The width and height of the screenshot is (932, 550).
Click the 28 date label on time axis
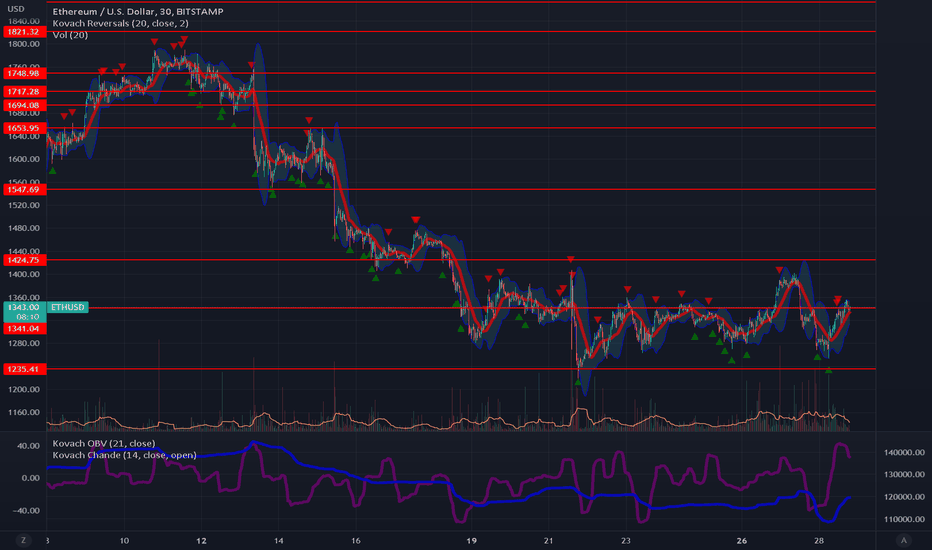(818, 540)
